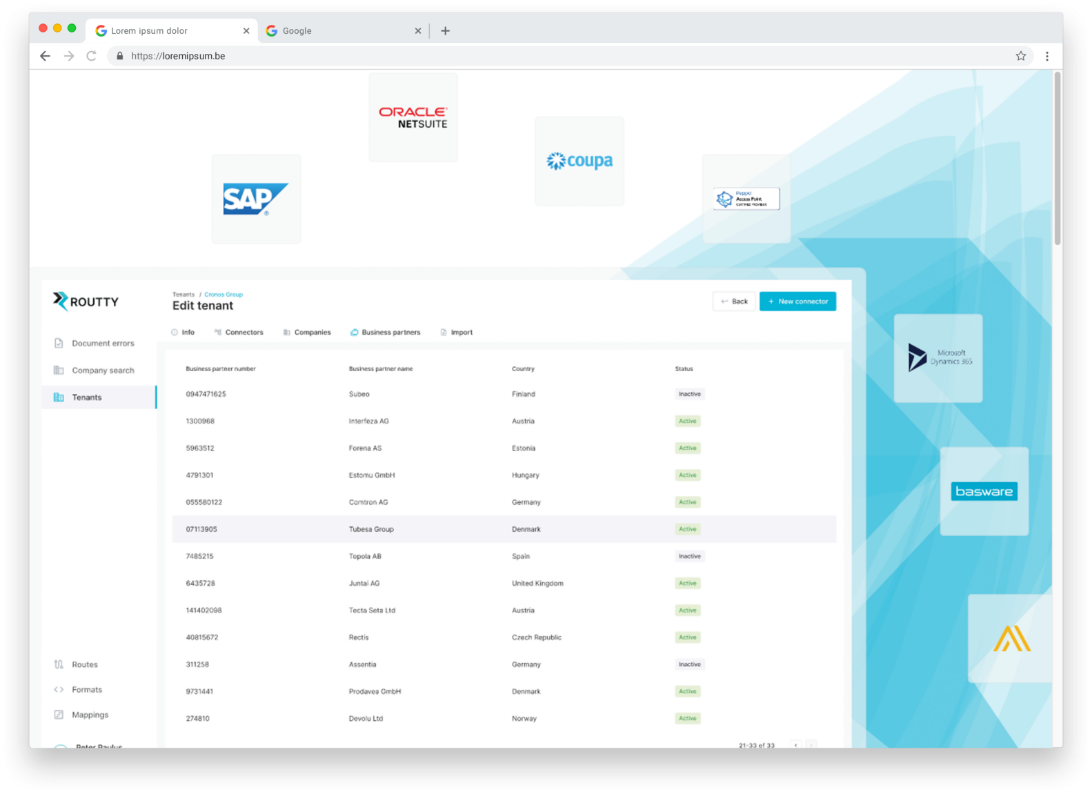Viewport: 1092px width, 794px height.
Task: Click the Czech Republic country cell
Action: 537,637
